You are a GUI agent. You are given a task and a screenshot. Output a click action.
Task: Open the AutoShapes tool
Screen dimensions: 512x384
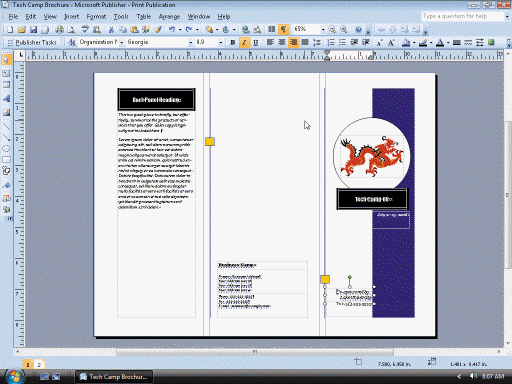[6, 171]
